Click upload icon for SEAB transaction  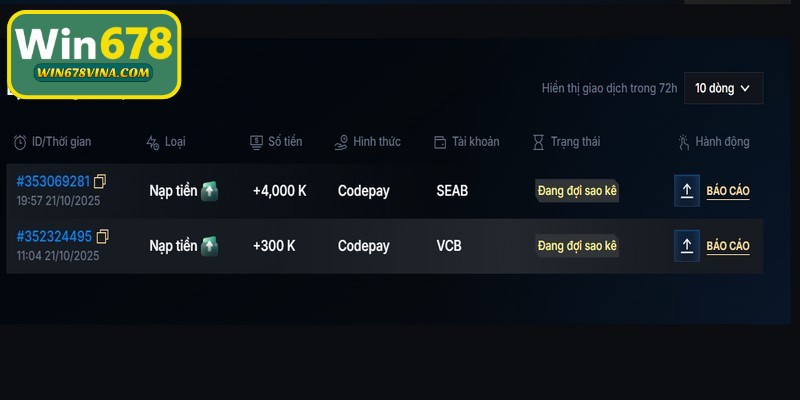687,191
